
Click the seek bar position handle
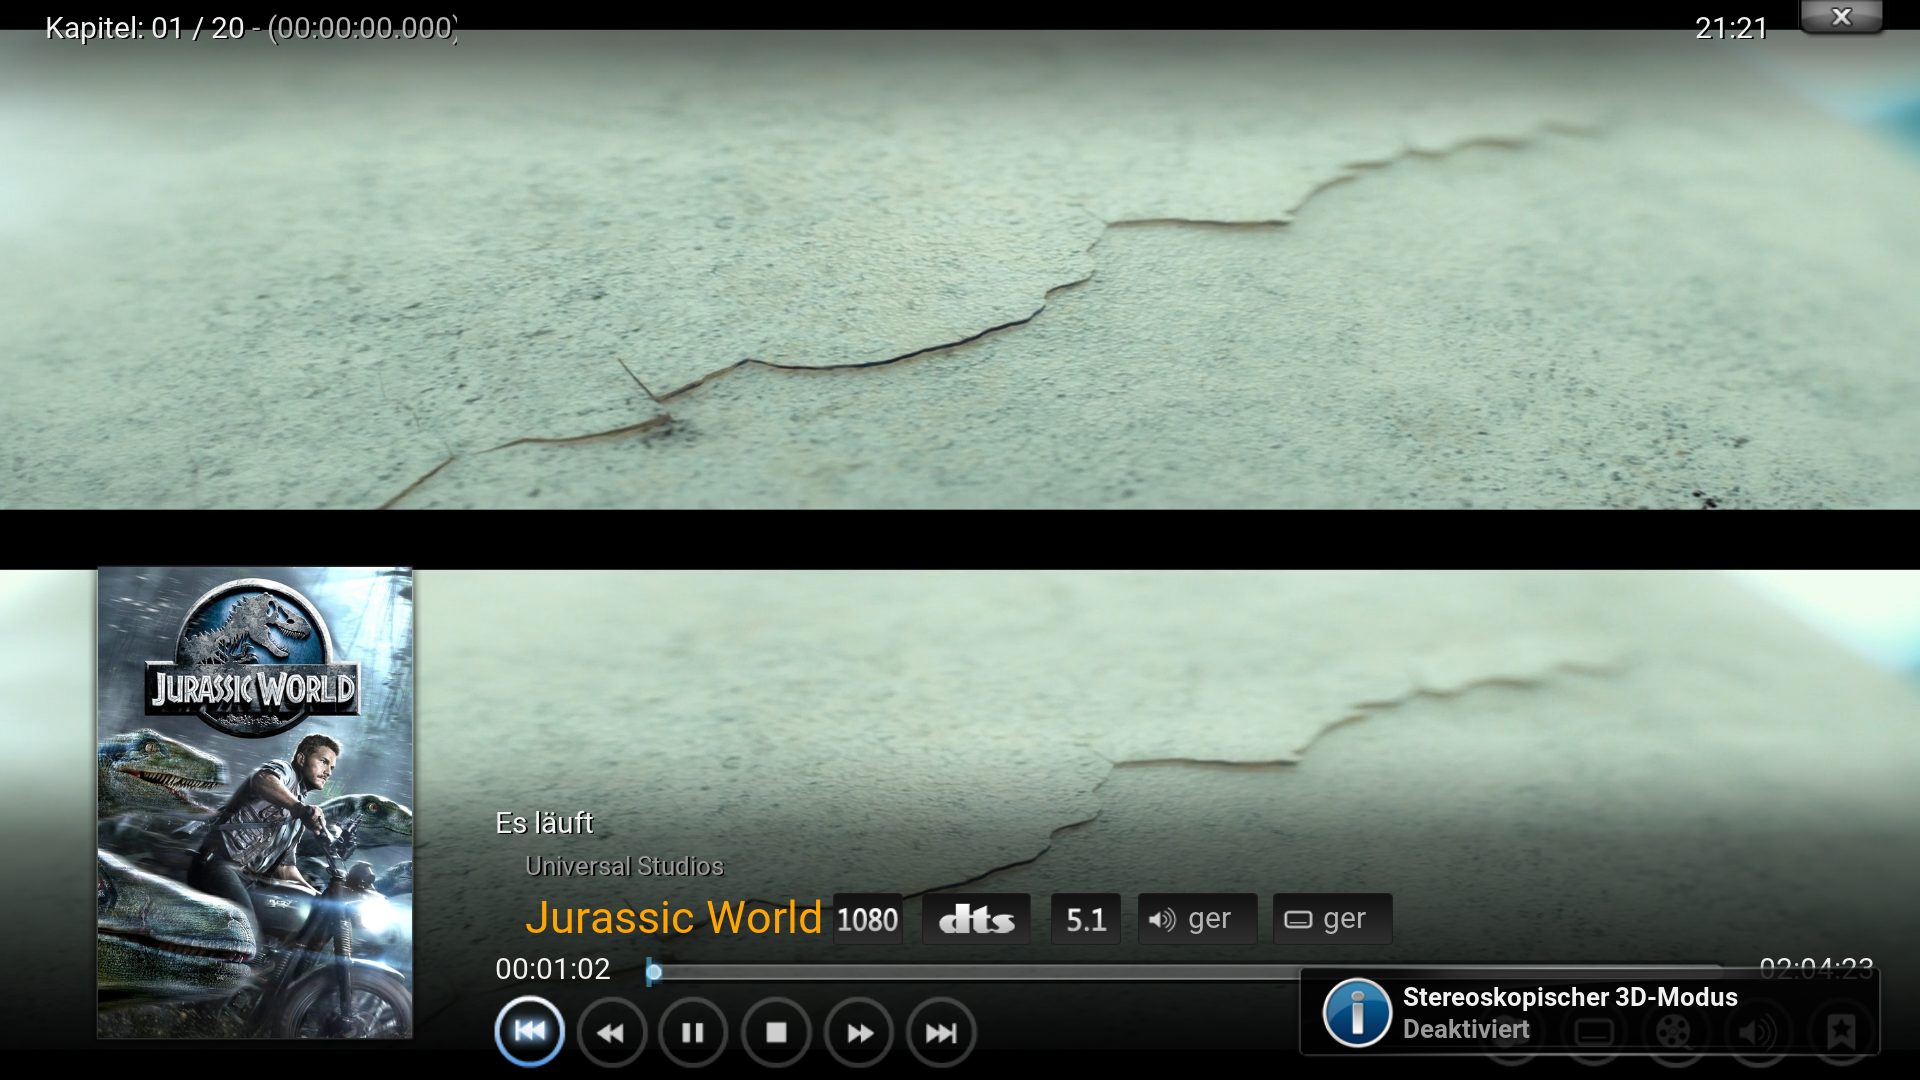653,971
